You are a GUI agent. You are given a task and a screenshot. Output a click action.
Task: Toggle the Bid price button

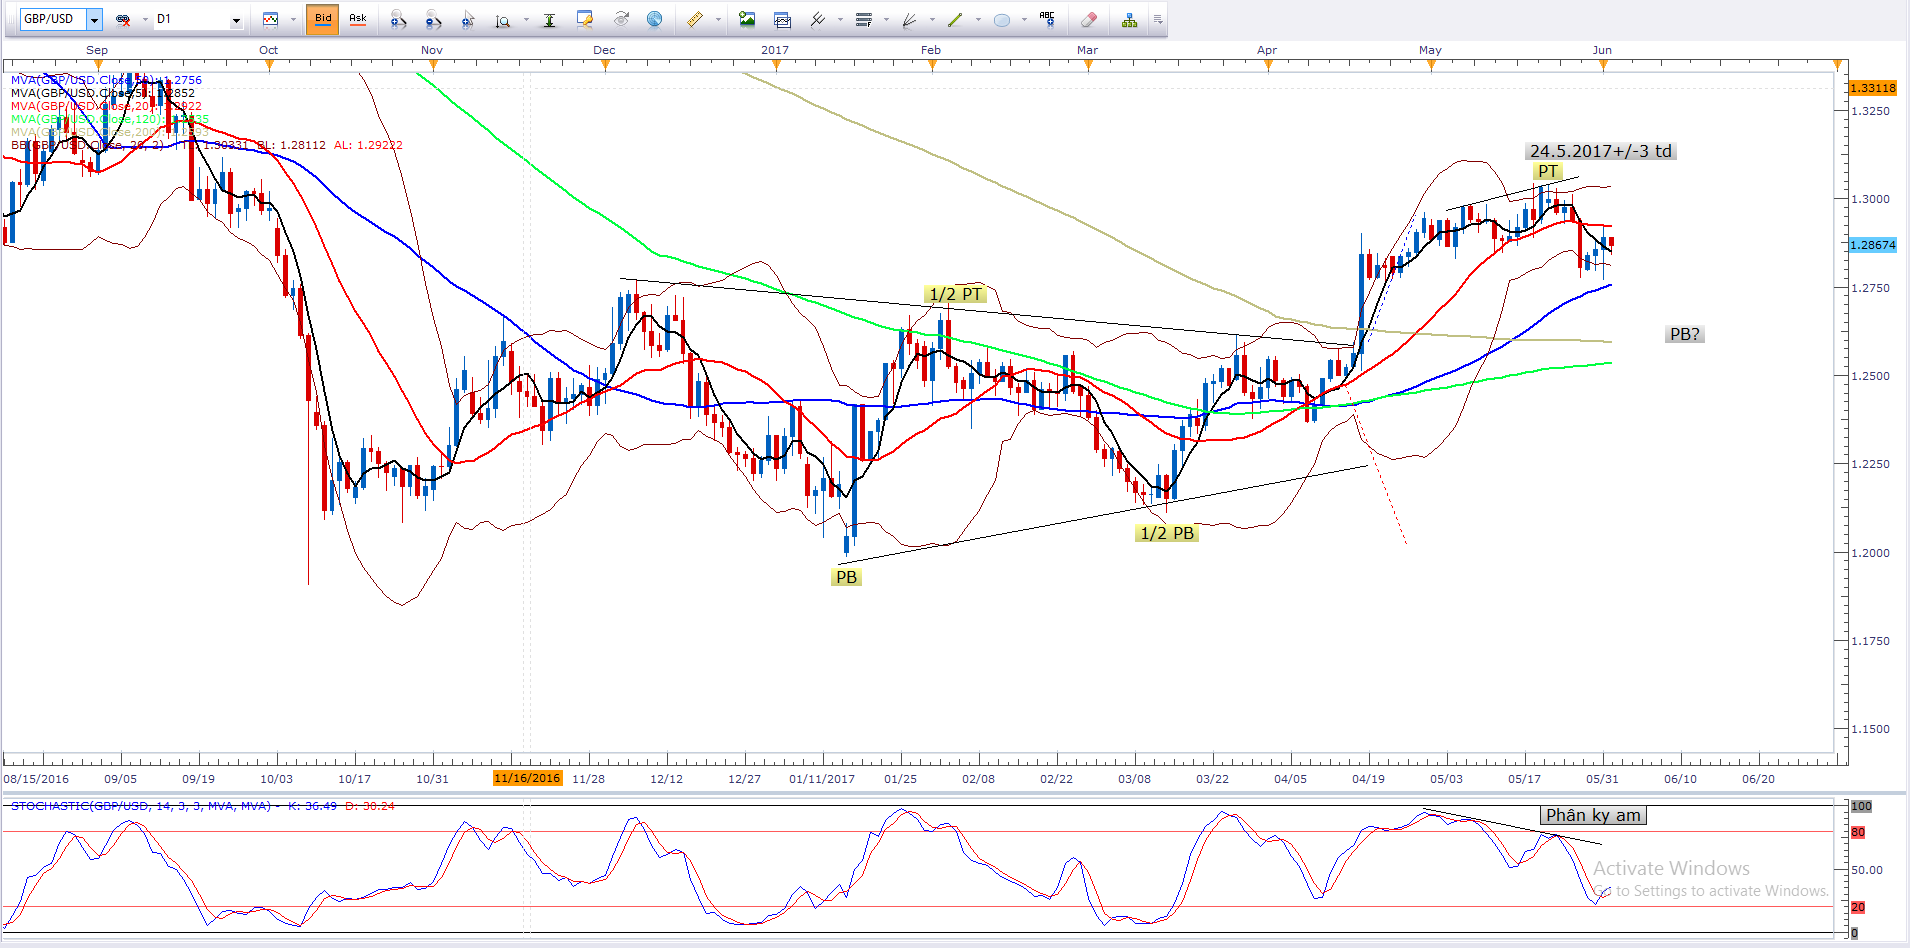coord(323,19)
